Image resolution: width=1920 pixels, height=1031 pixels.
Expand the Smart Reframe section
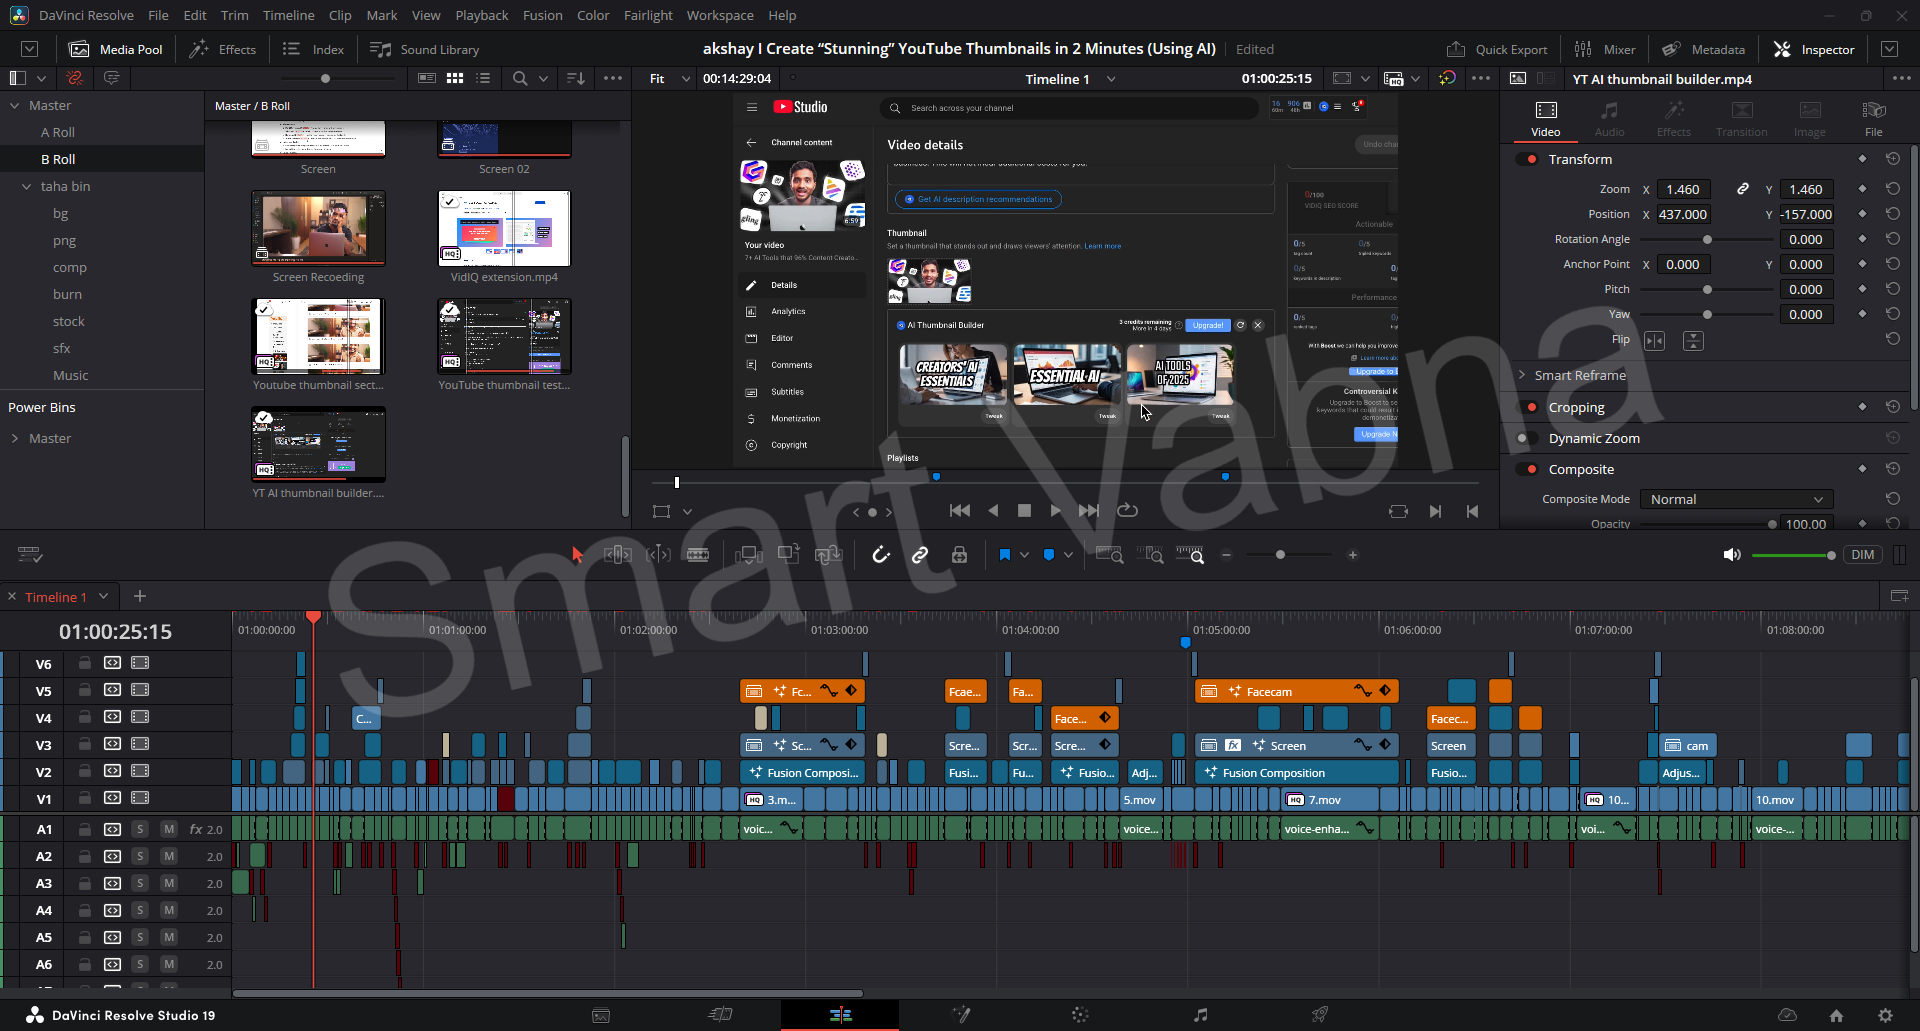coord(1522,375)
